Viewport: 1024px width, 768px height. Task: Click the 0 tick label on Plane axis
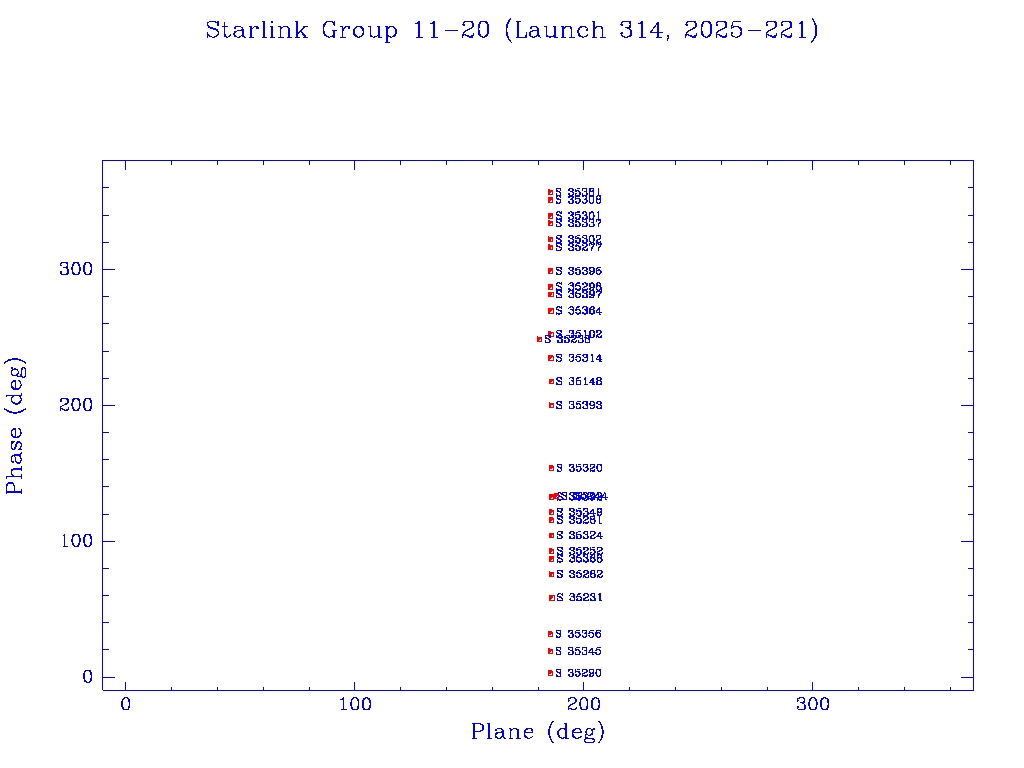(x=126, y=705)
